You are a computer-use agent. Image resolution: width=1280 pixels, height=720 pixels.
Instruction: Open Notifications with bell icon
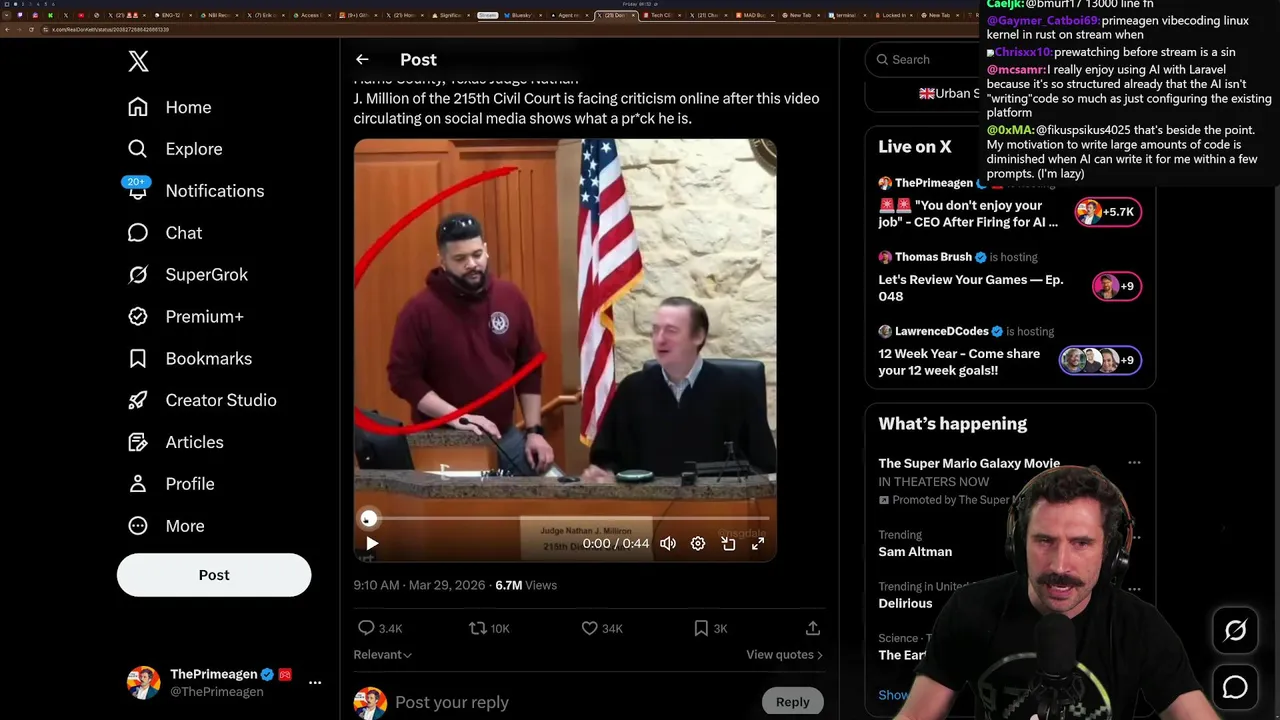pos(196,191)
